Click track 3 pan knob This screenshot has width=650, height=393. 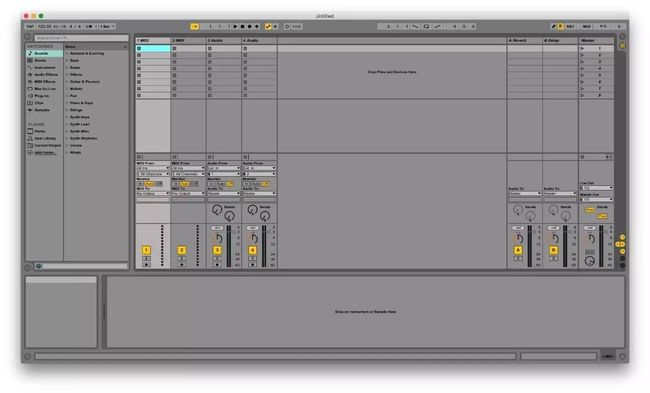[217, 238]
